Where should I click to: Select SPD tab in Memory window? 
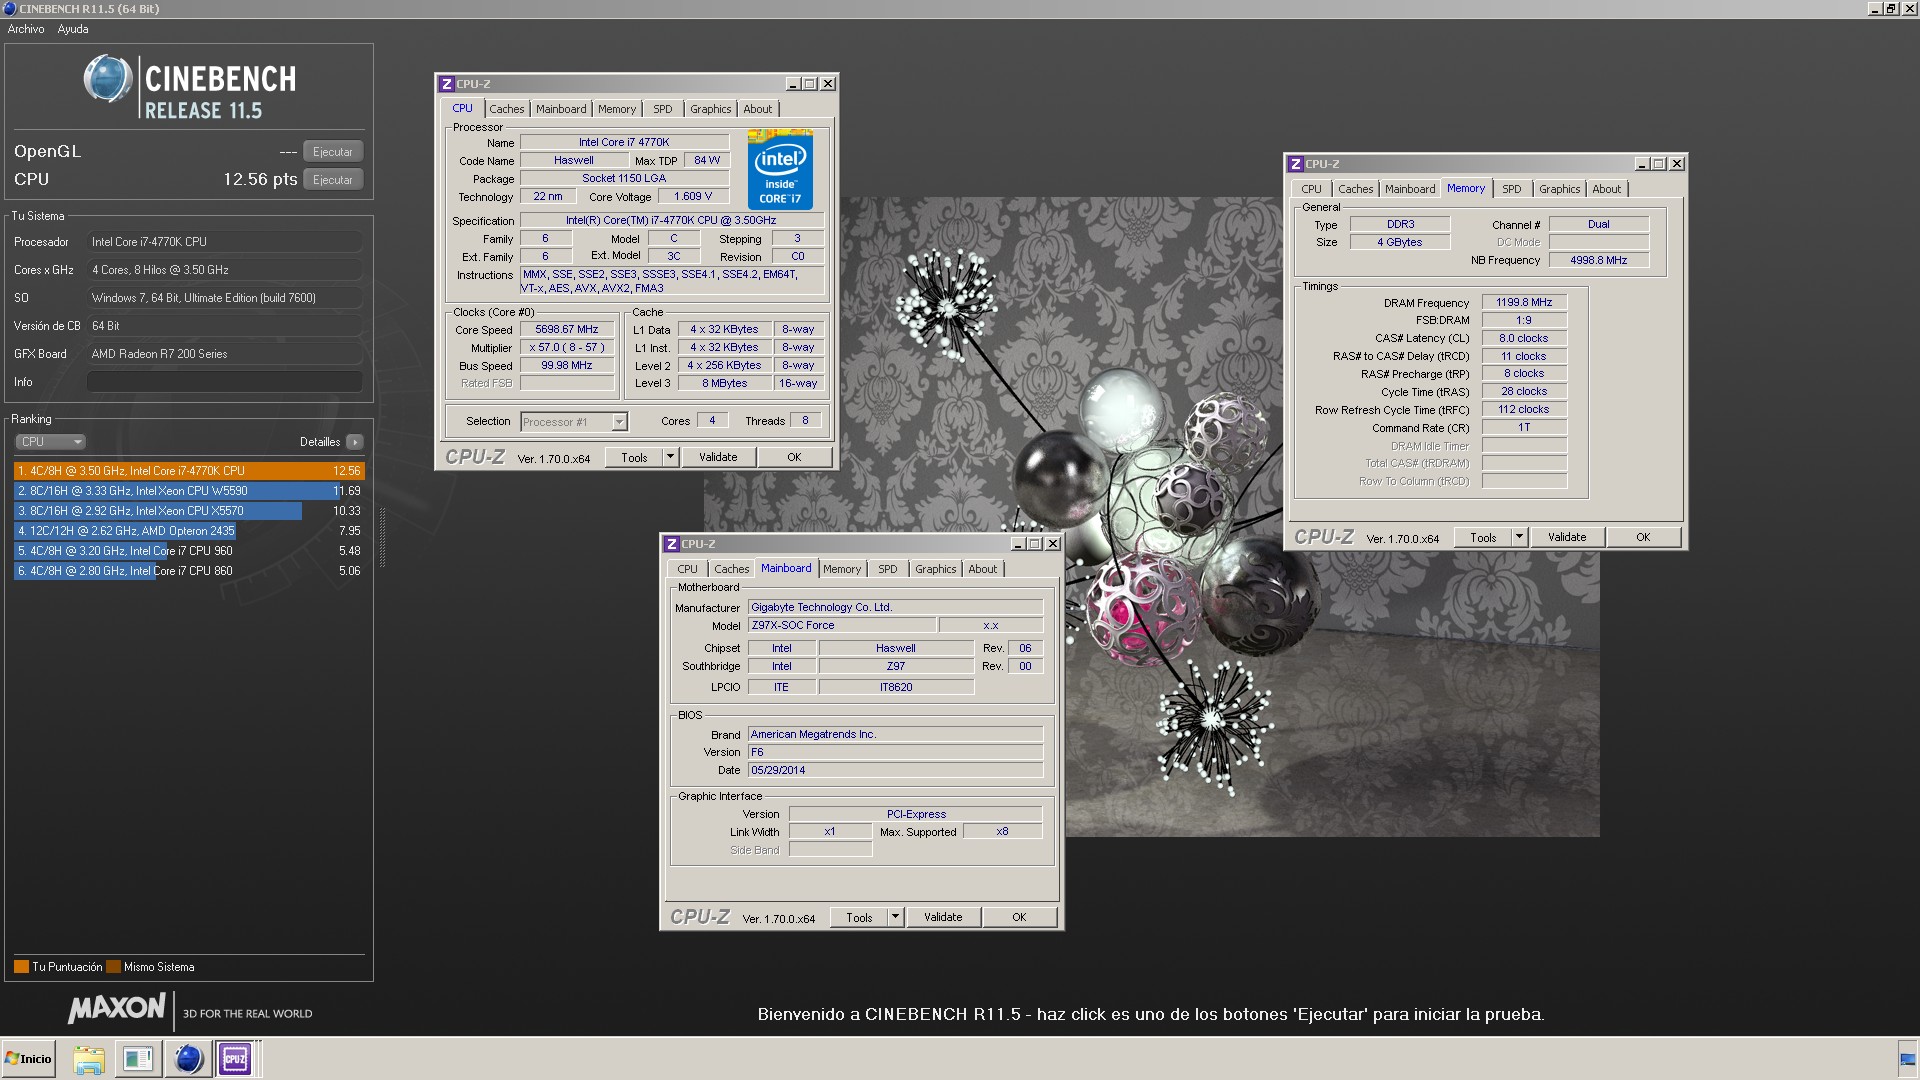pos(1512,189)
